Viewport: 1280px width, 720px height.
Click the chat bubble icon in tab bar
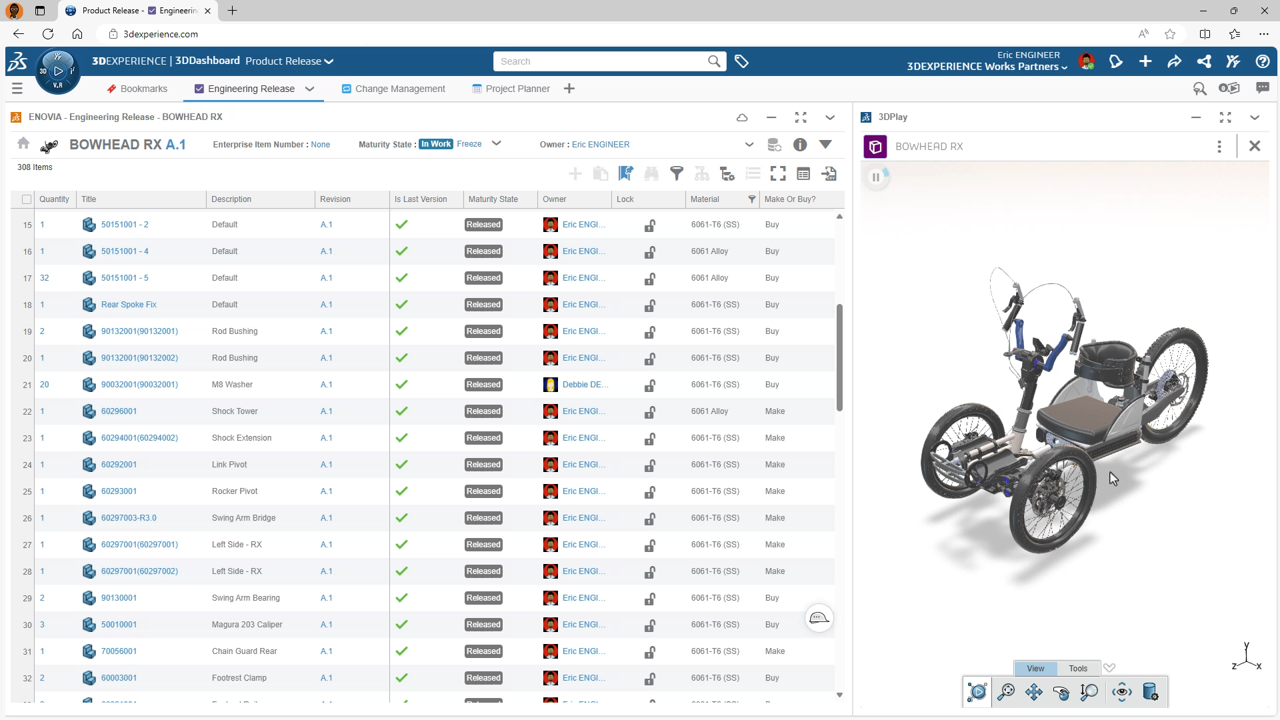[x=1262, y=88]
